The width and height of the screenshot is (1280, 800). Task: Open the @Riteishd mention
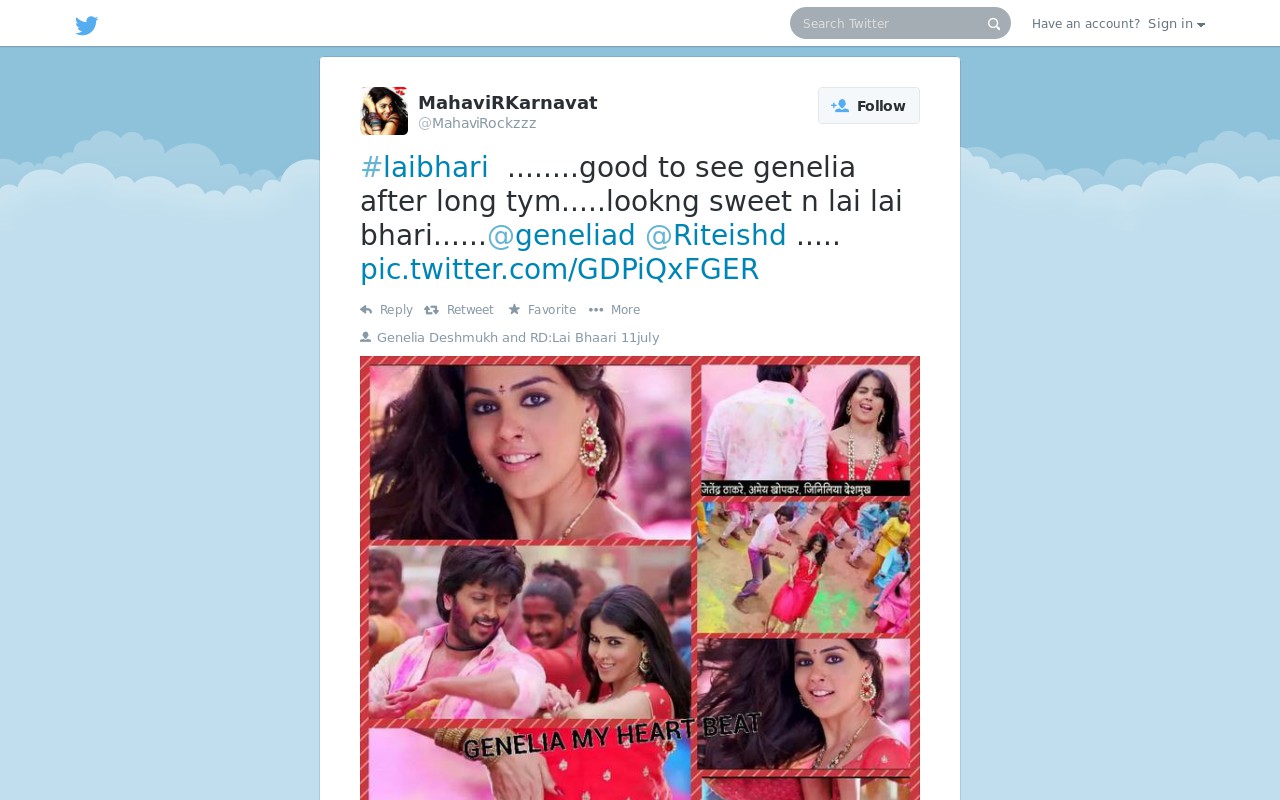(716, 235)
